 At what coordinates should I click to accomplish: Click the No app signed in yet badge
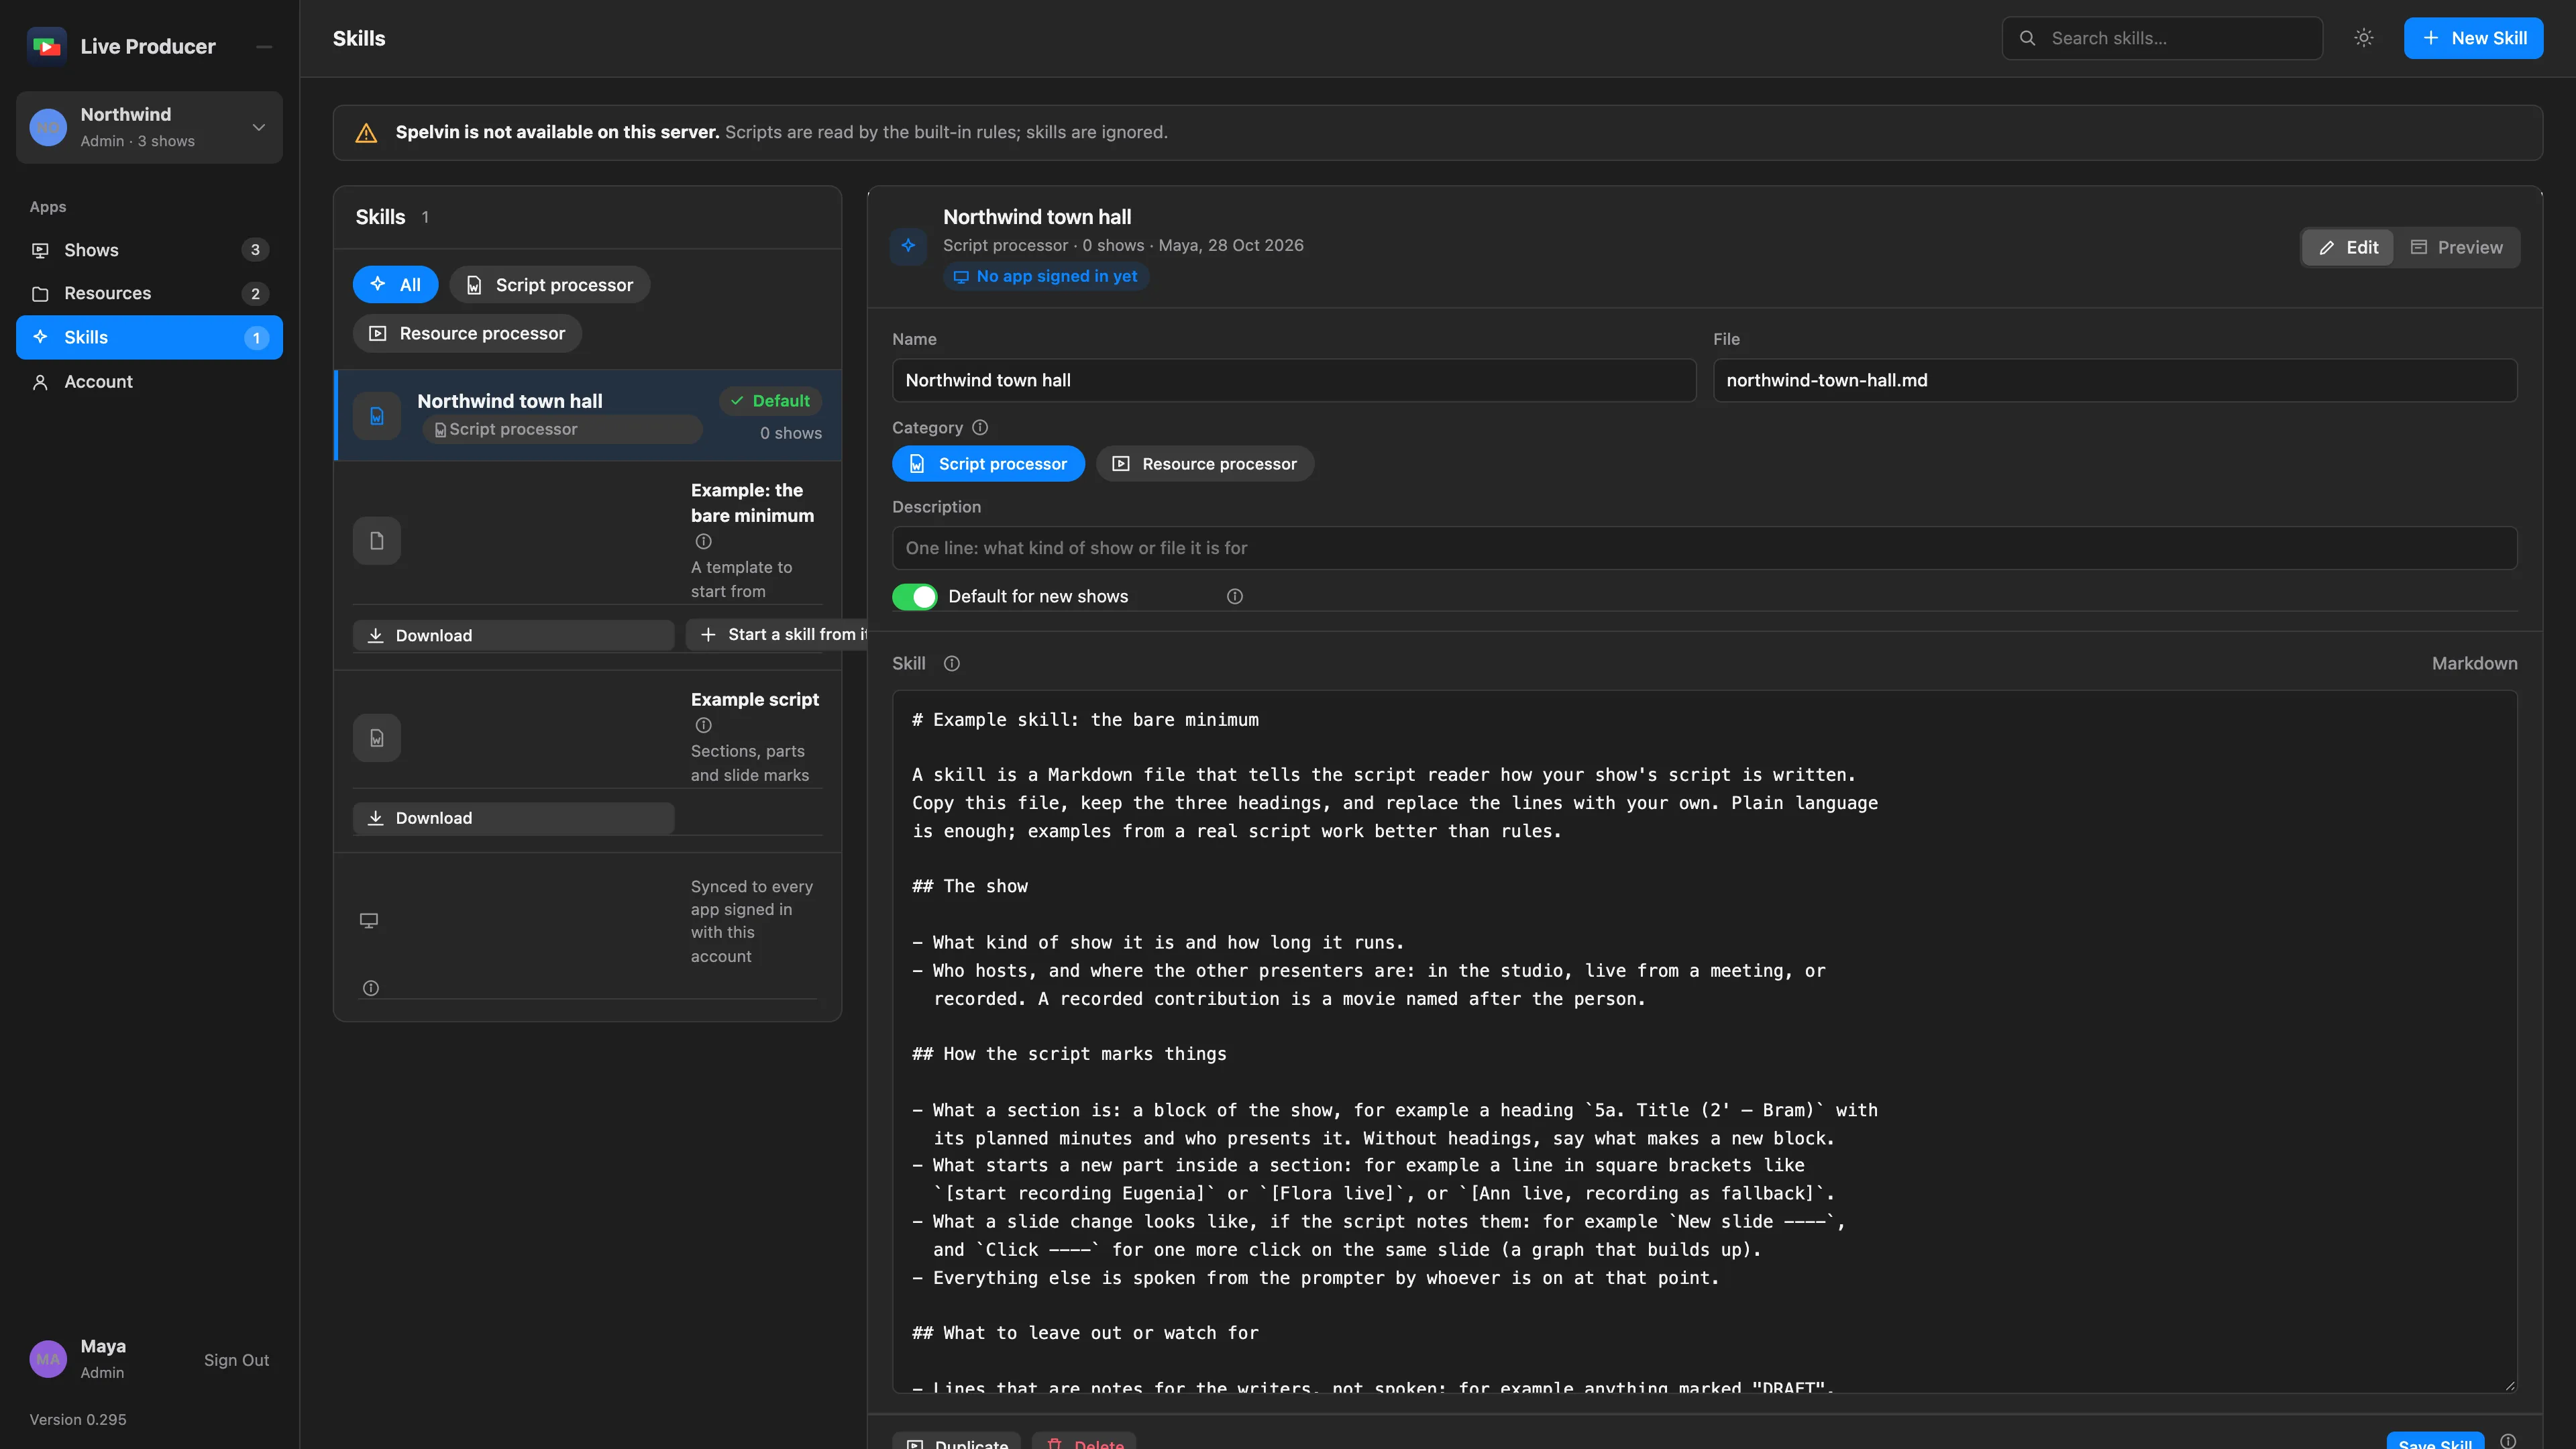[1045, 276]
